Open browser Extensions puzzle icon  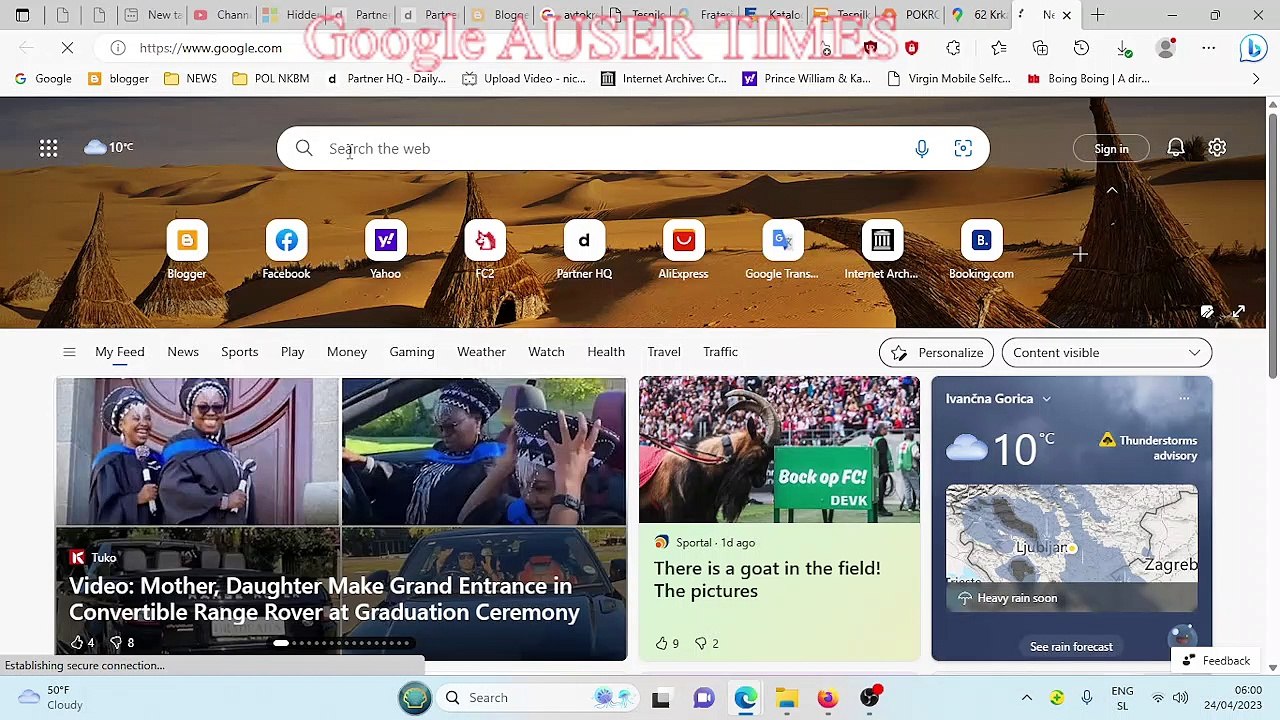point(953,48)
